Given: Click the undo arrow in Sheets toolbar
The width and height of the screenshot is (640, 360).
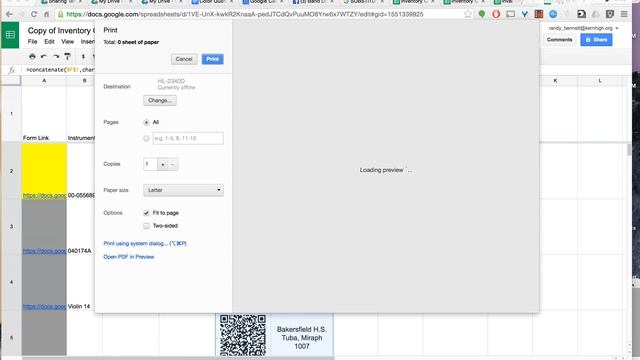Looking at the screenshot, I should point(44,56).
